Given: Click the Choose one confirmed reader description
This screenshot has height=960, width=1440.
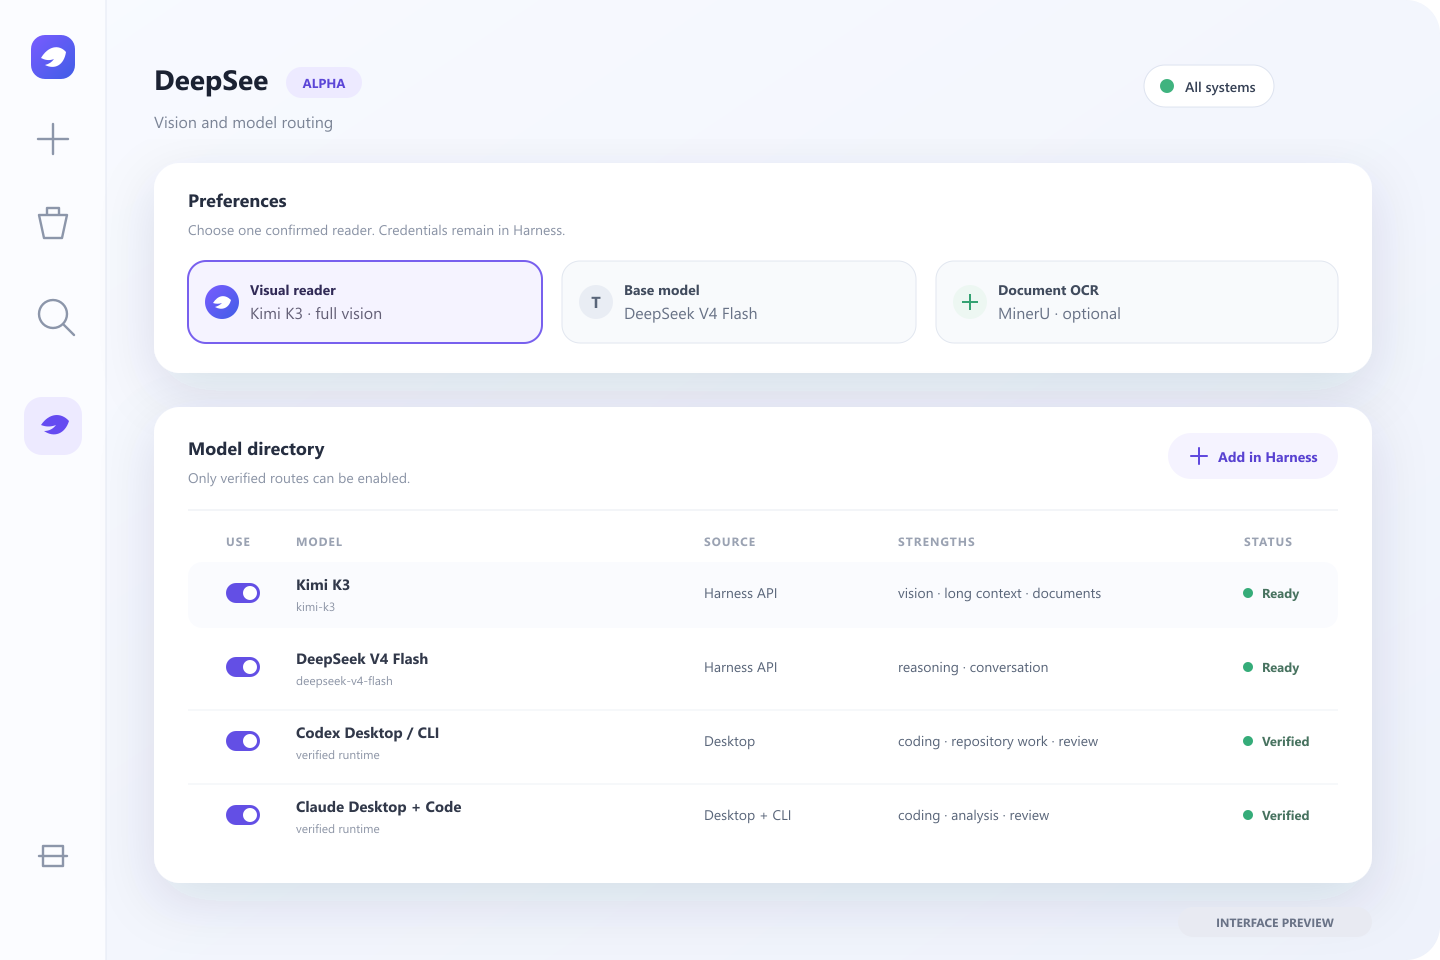Looking at the screenshot, I should pos(376,230).
